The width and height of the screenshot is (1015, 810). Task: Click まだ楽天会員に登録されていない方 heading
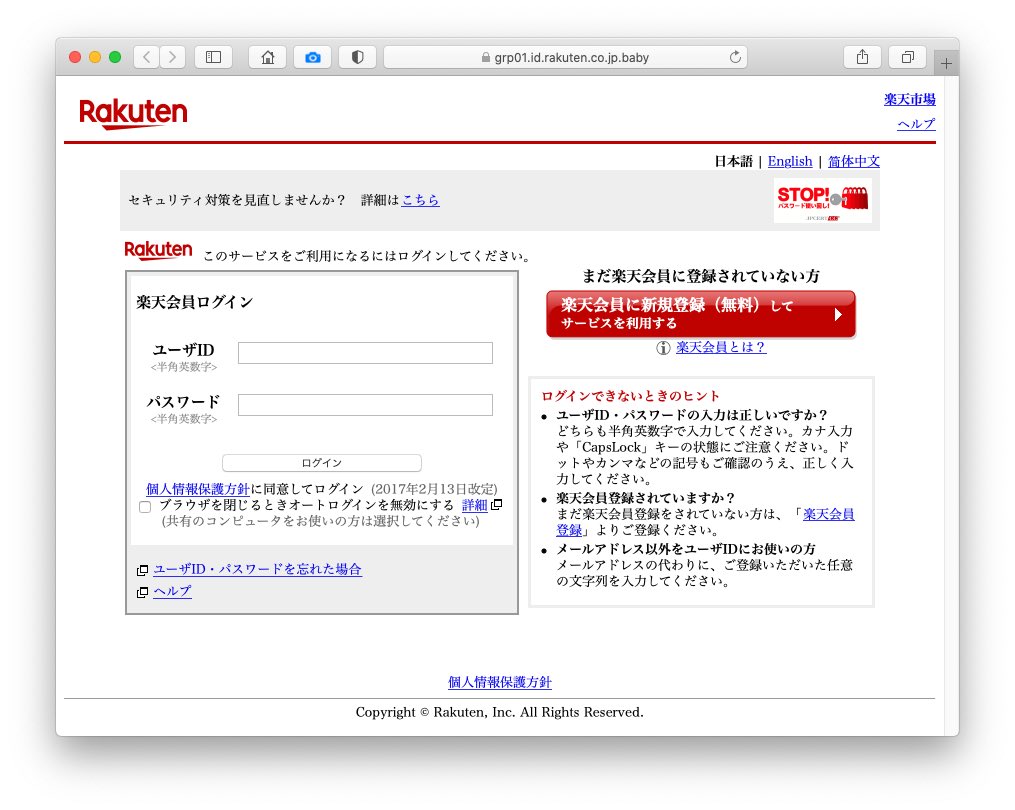(x=701, y=276)
